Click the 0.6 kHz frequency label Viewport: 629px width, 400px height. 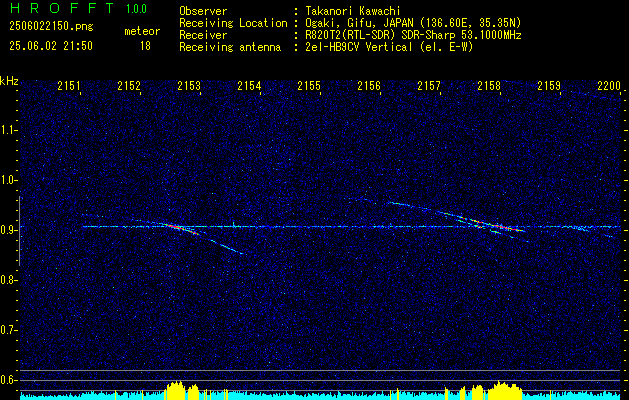(8, 380)
